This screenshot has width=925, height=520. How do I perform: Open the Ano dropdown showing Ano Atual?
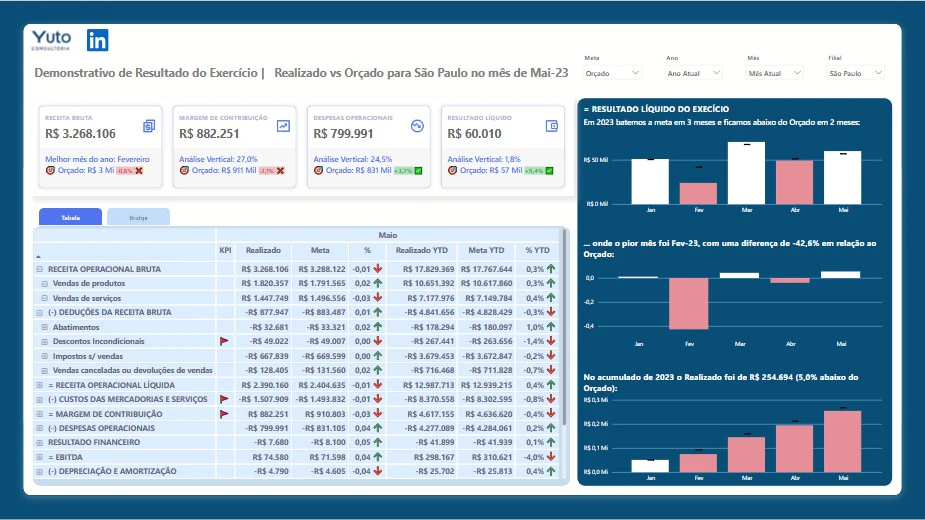tap(694, 73)
